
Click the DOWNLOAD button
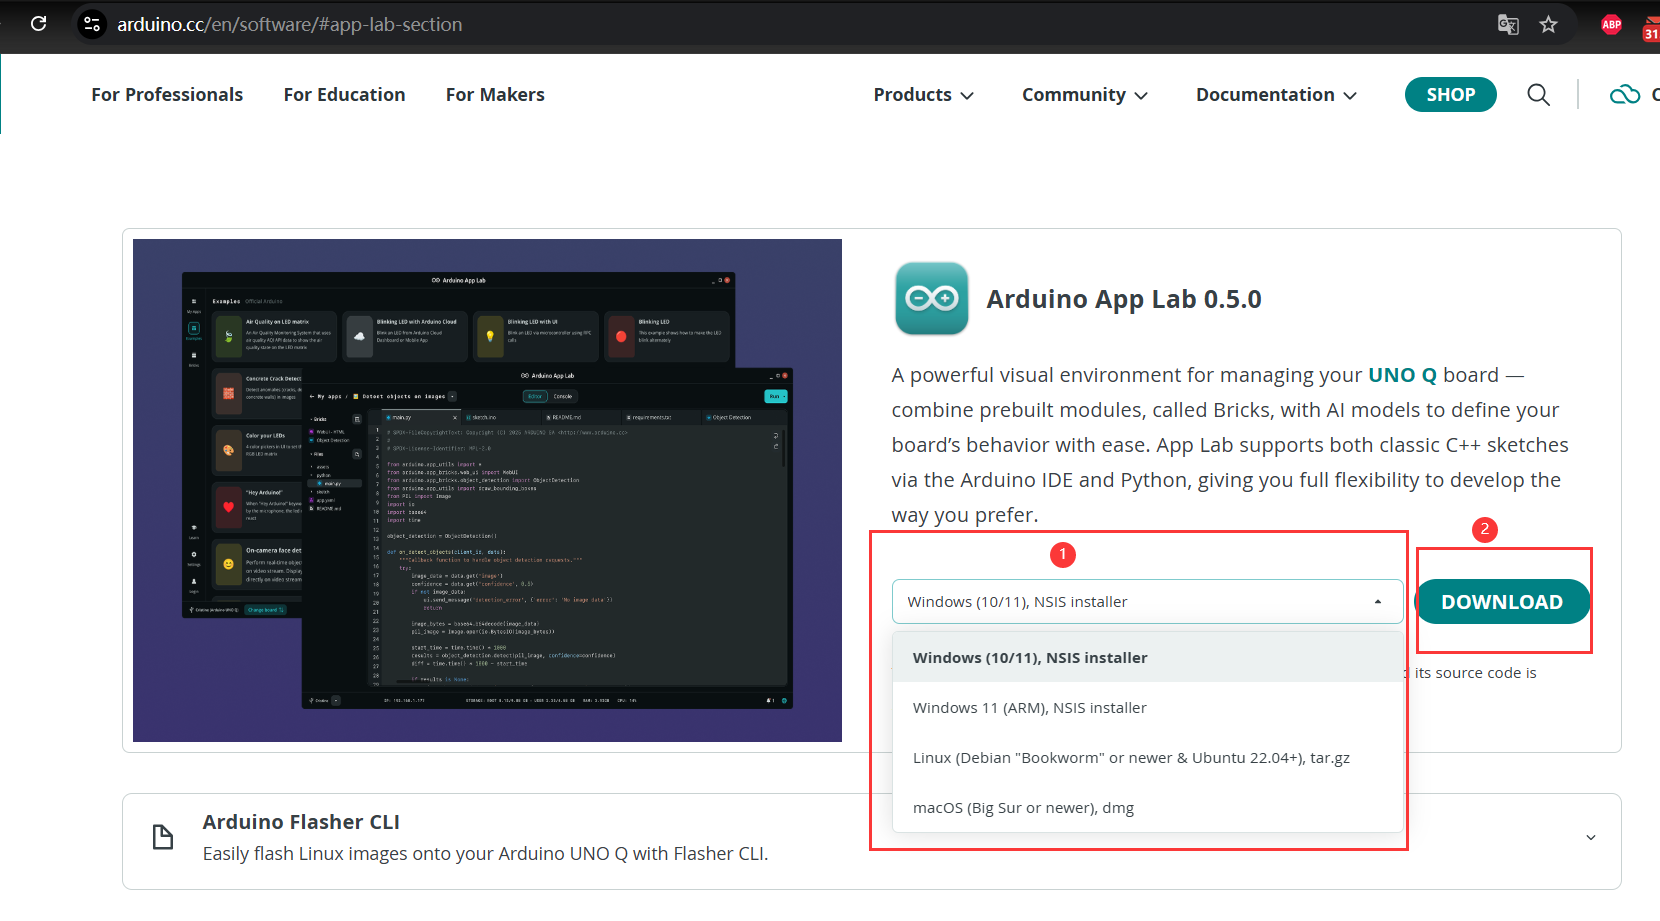click(1502, 602)
